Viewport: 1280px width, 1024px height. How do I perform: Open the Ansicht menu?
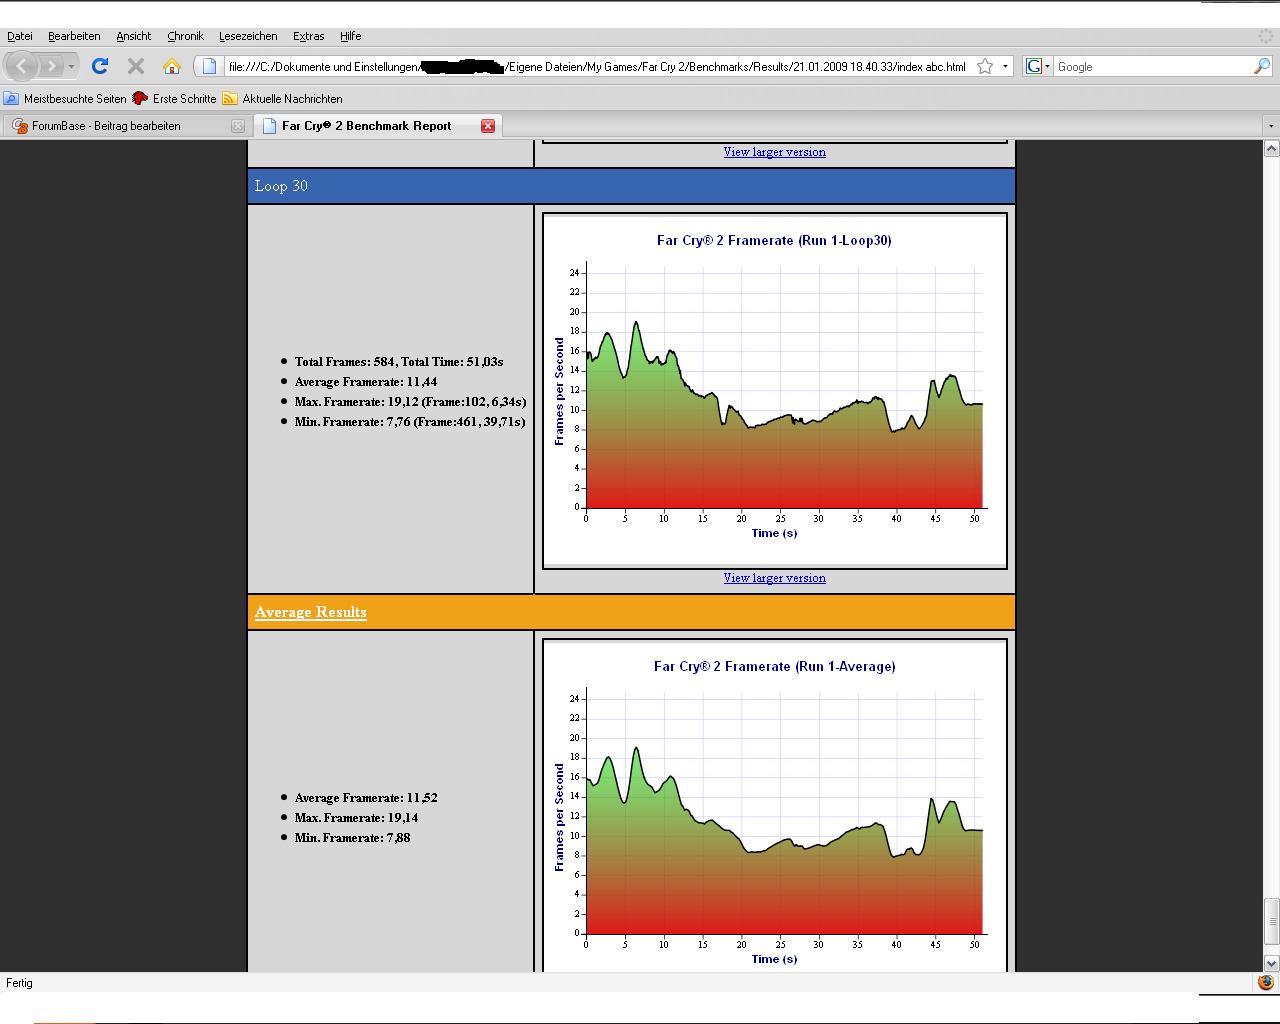click(x=133, y=36)
